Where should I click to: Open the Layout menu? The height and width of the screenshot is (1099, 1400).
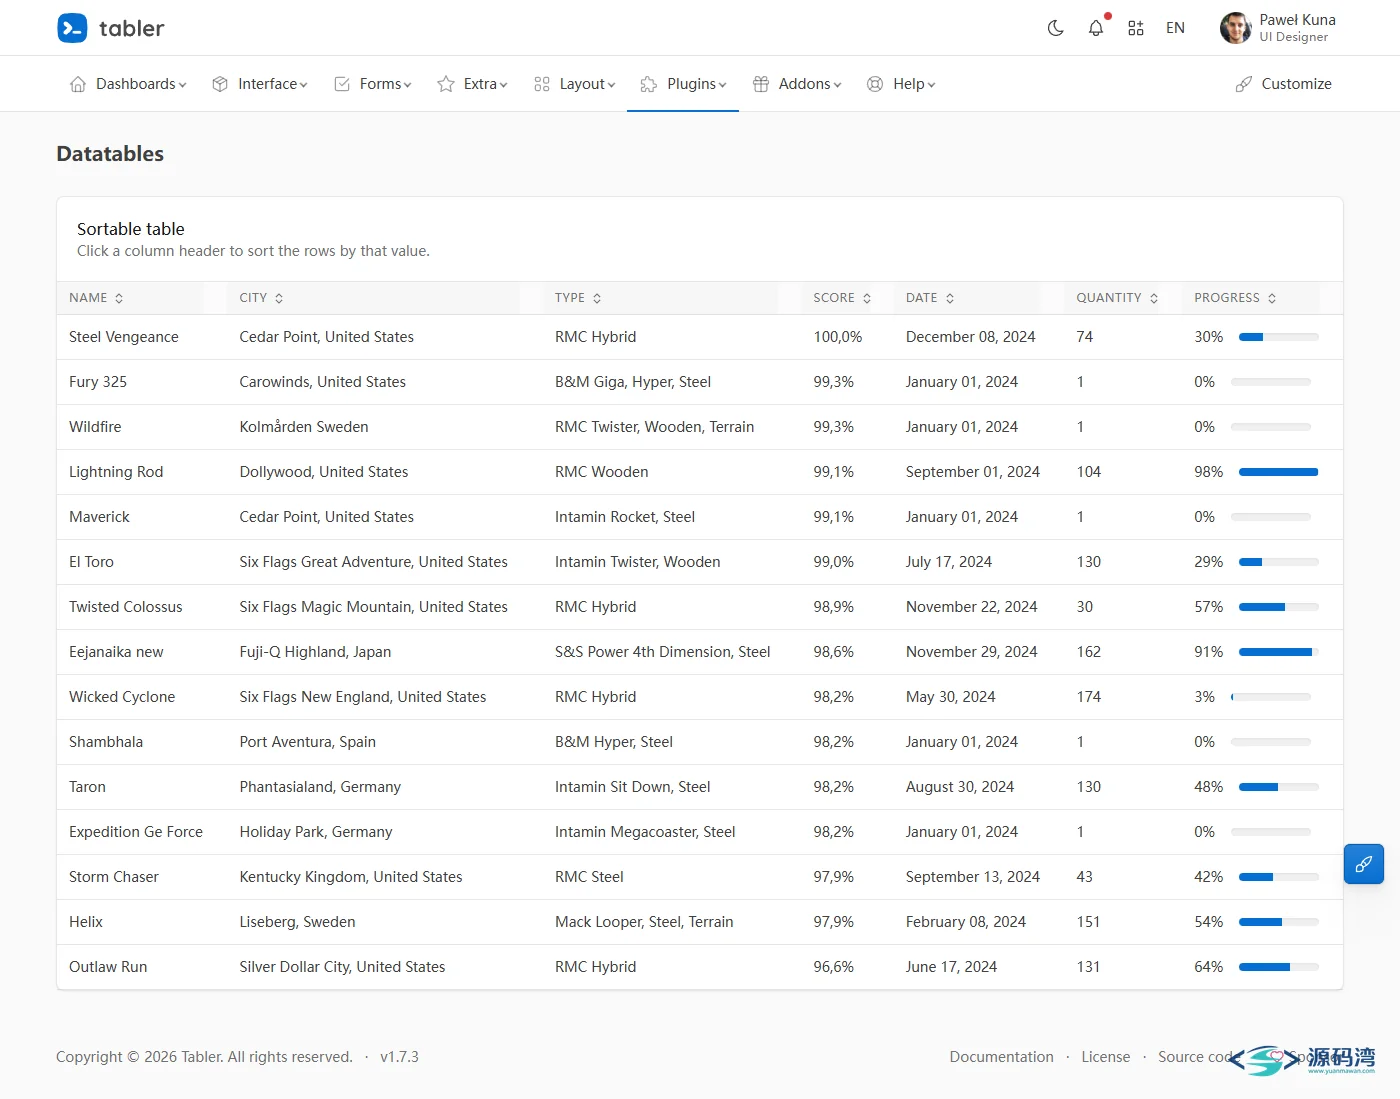point(574,84)
